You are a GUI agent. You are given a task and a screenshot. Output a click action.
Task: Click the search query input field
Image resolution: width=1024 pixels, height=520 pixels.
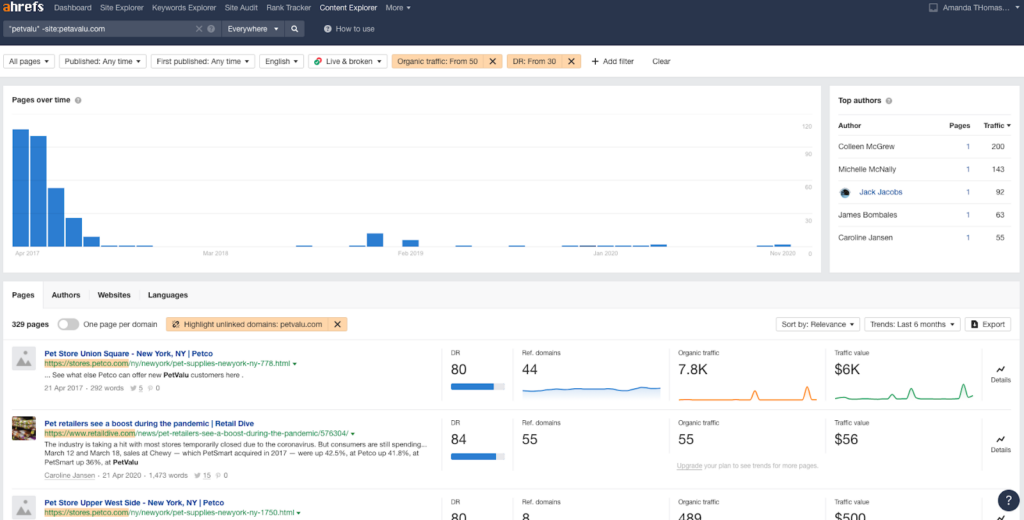click(x=101, y=29)
